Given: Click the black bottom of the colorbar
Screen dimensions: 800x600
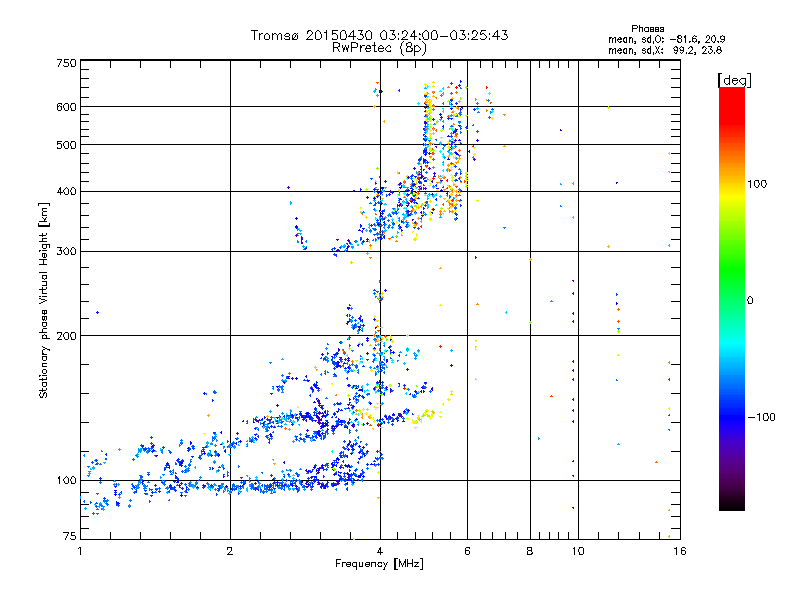Looking at the screenshot, I should (x=732, y=503).
